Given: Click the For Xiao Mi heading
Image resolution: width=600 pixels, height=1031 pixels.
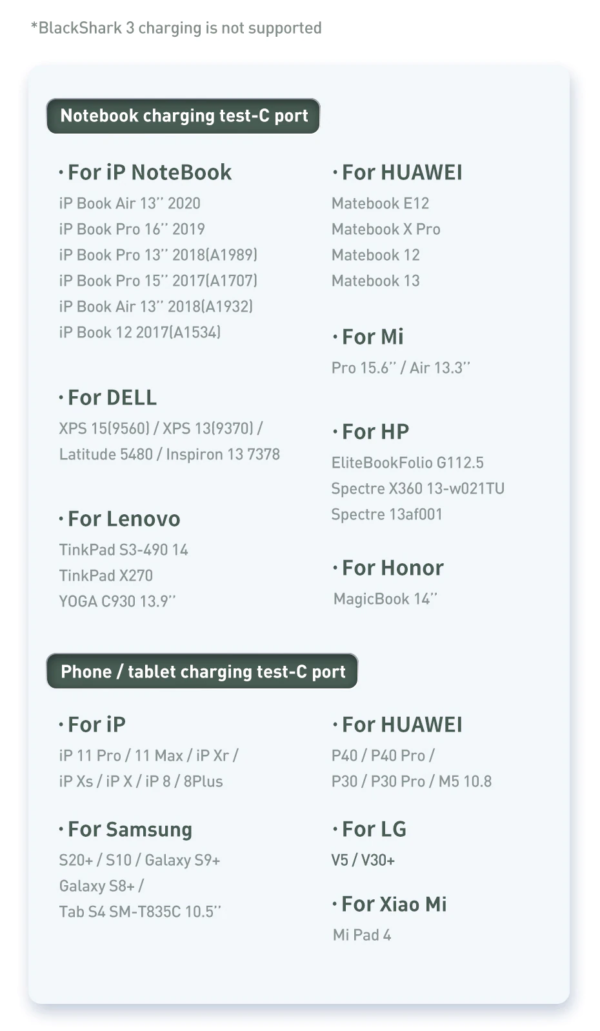Looking at the screenshot, I should (390, 904).
